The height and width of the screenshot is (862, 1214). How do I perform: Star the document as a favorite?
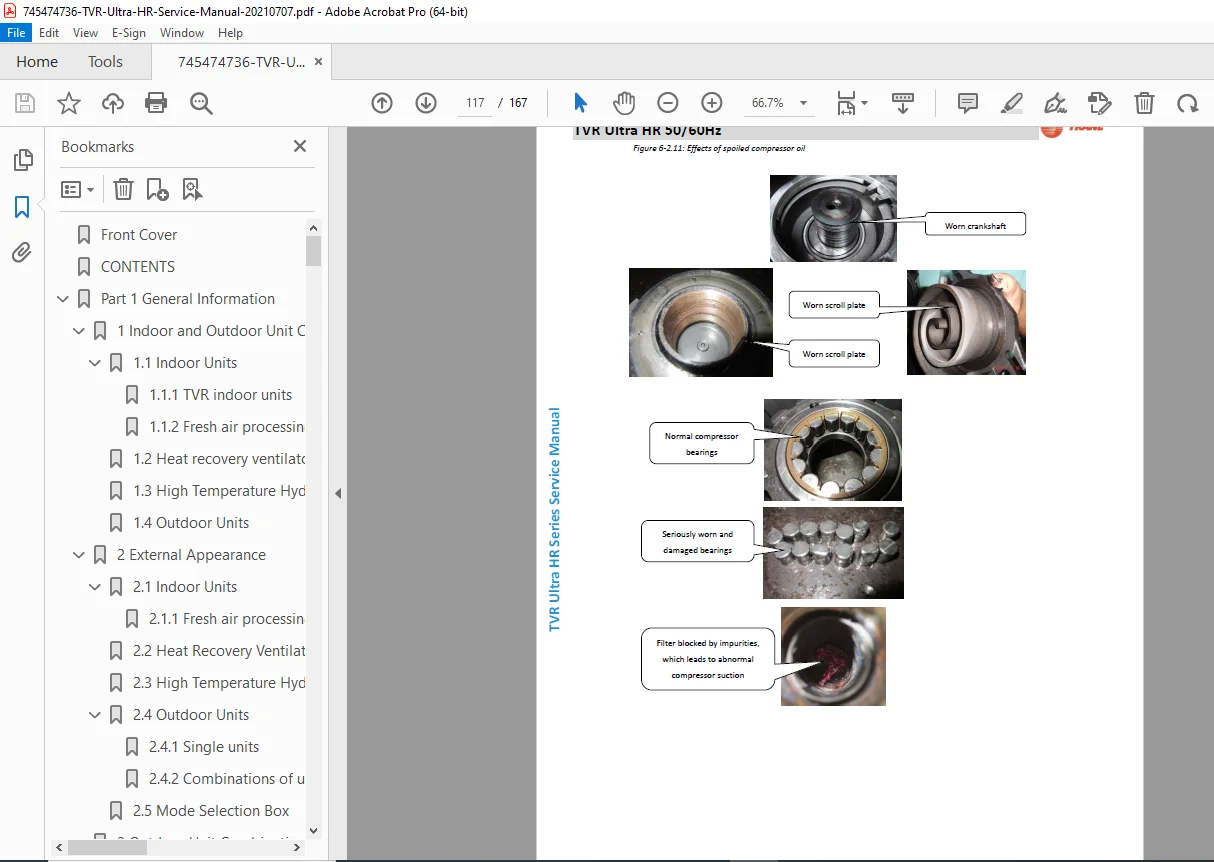68,103
